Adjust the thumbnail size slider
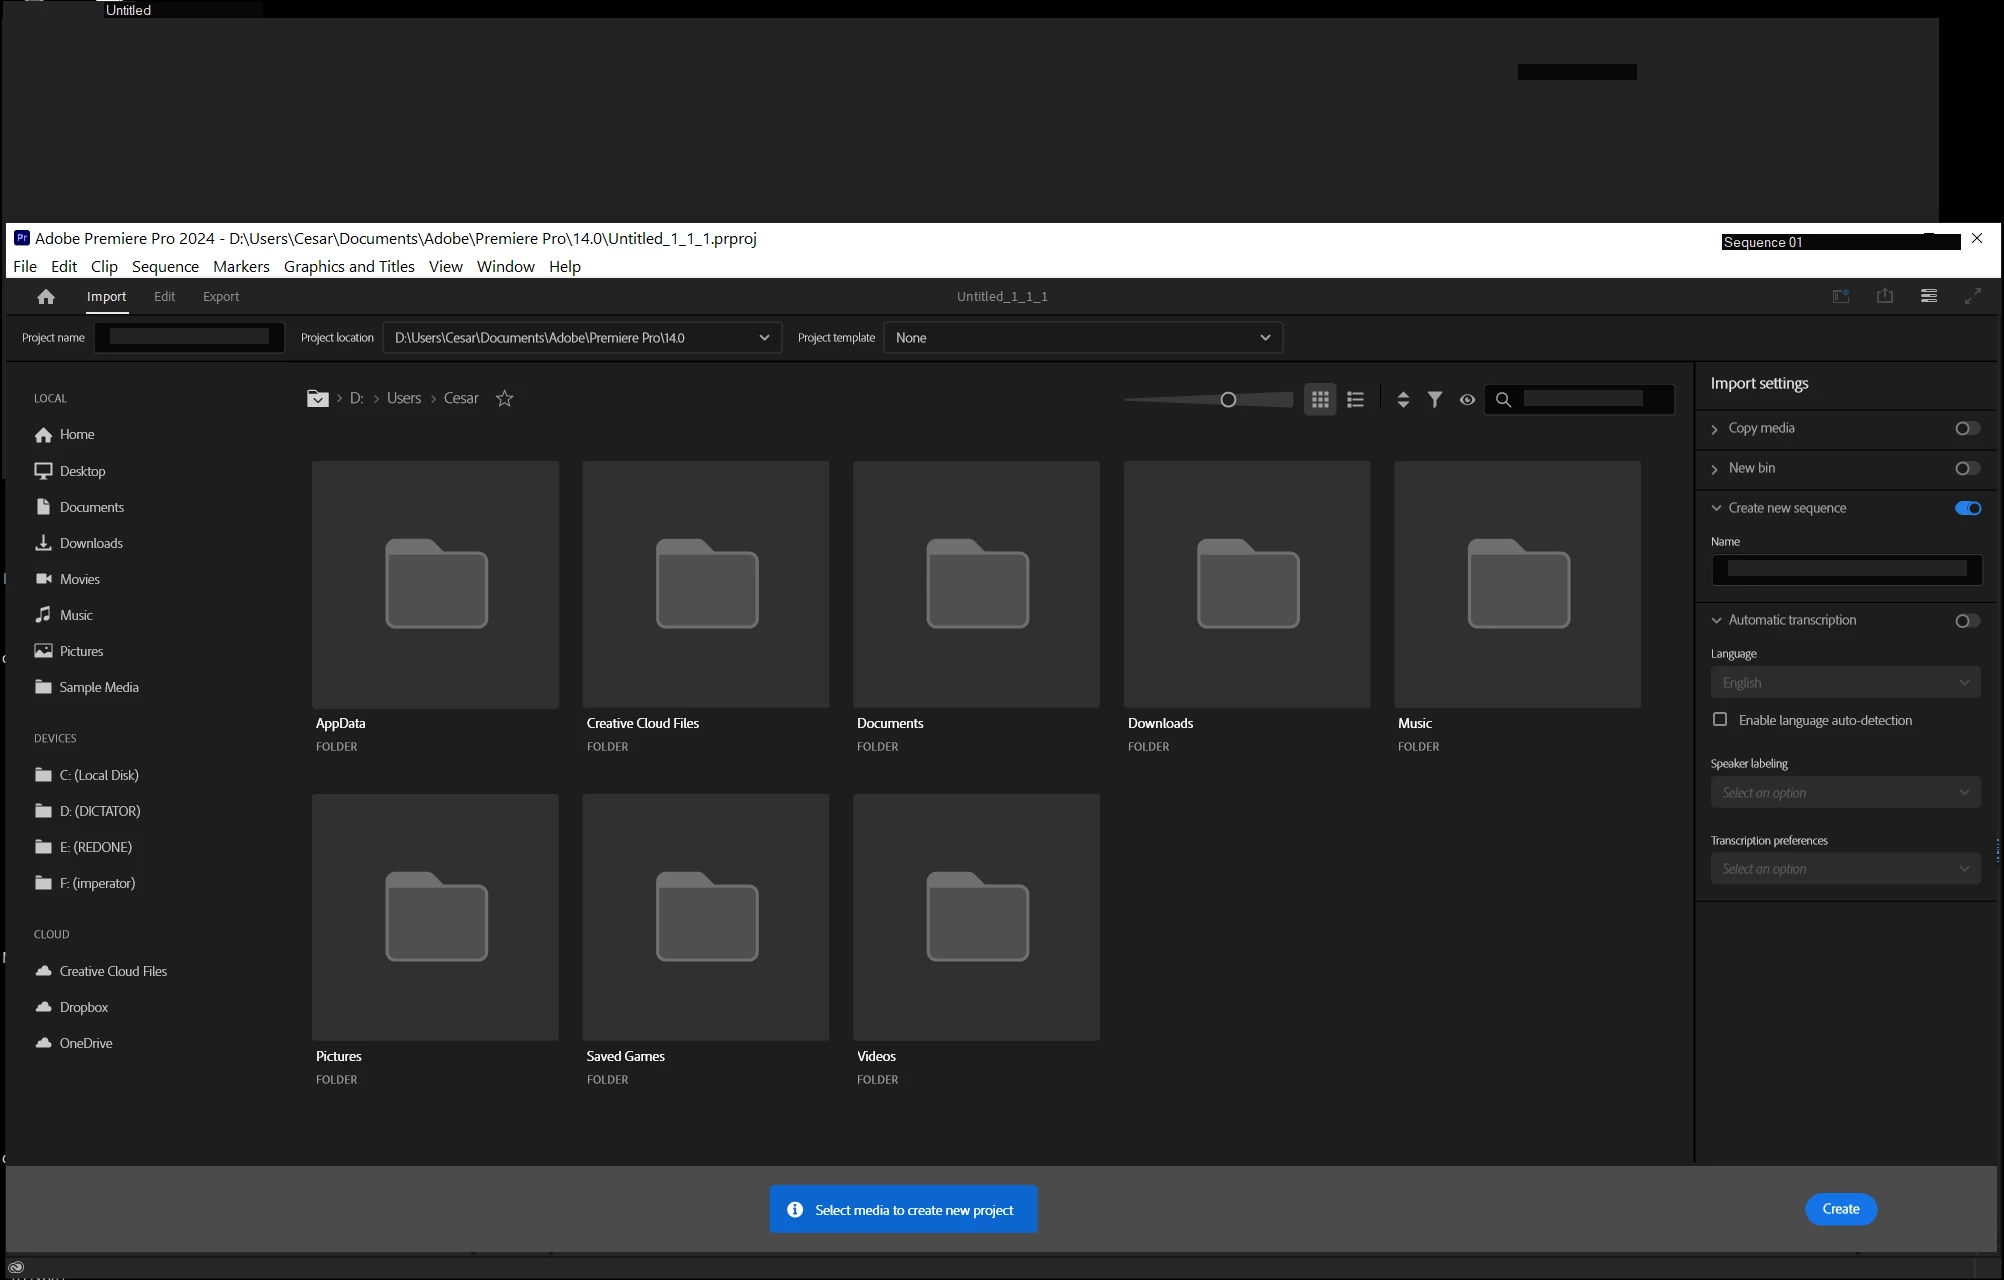This screenshot has height=1280, width=2004. pyautogui.click(x=1228, y=400)
